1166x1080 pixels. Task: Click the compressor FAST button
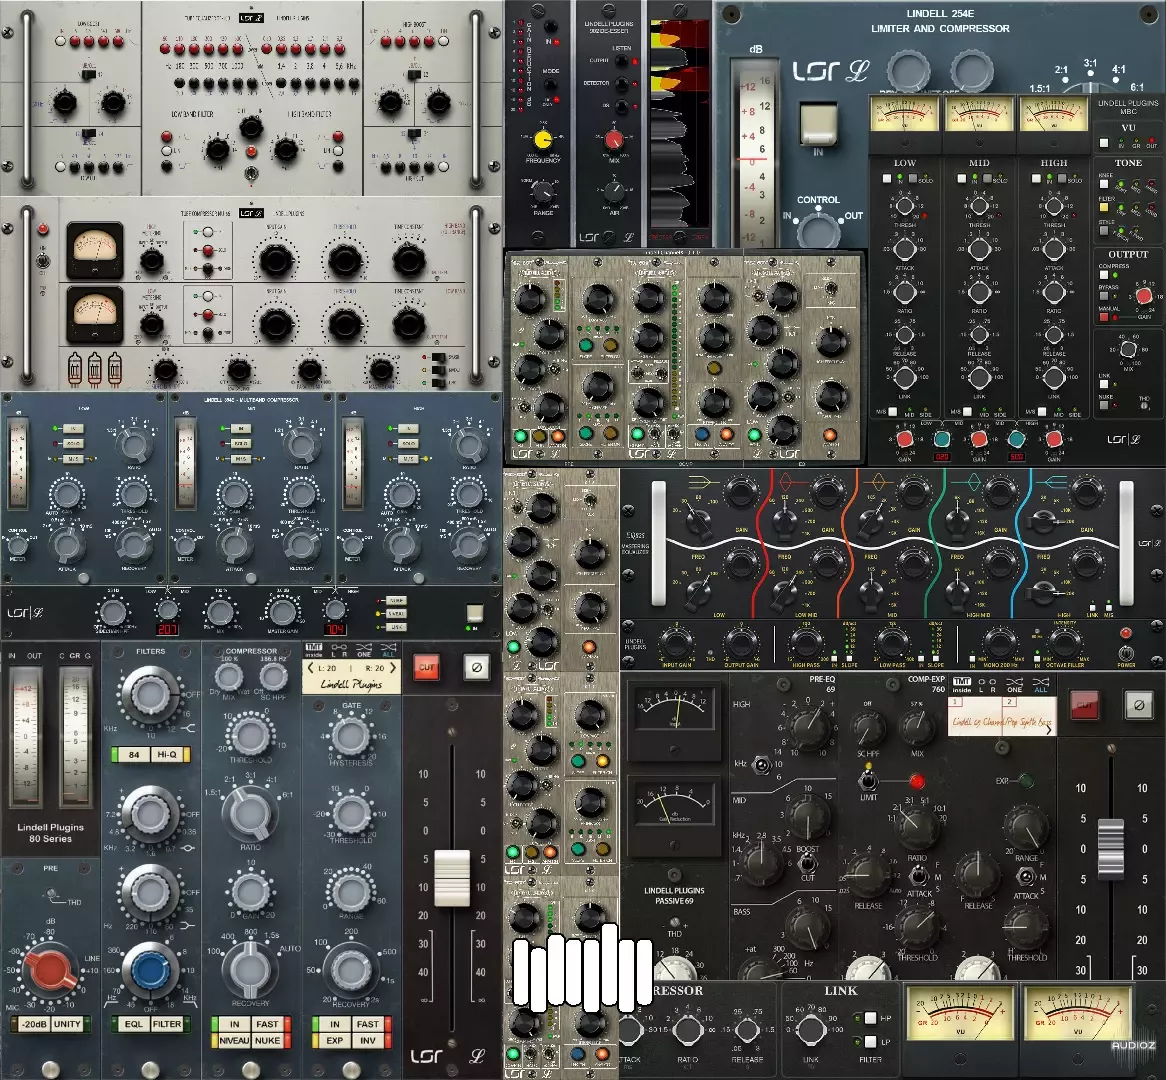267,1024
